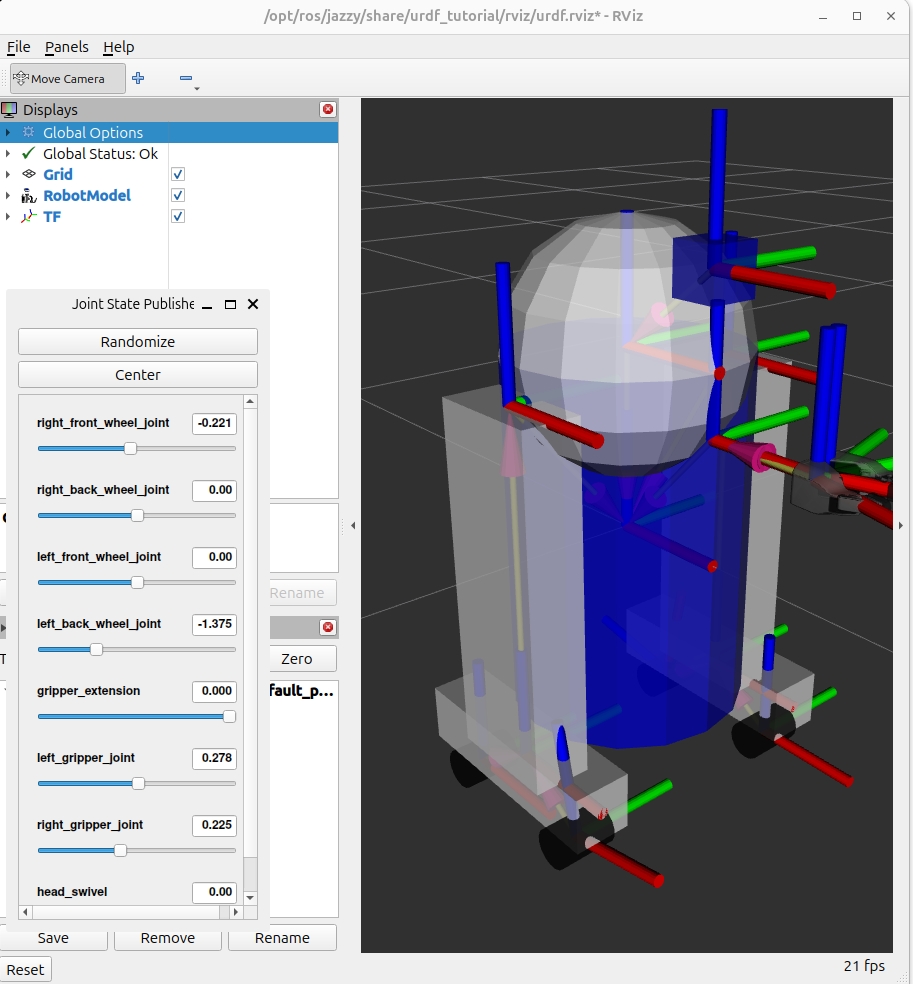This screenshot has width=913, height=984.
Task: Click the Move Camera tool icon
Action: click(21, 78)
